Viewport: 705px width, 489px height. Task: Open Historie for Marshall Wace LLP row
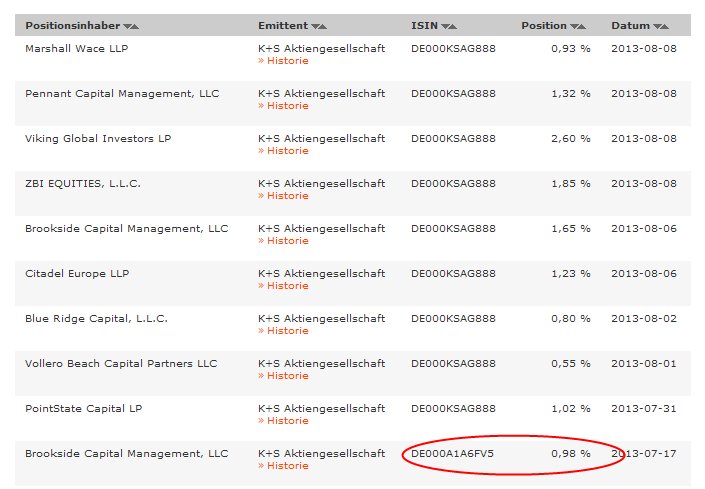283,61
